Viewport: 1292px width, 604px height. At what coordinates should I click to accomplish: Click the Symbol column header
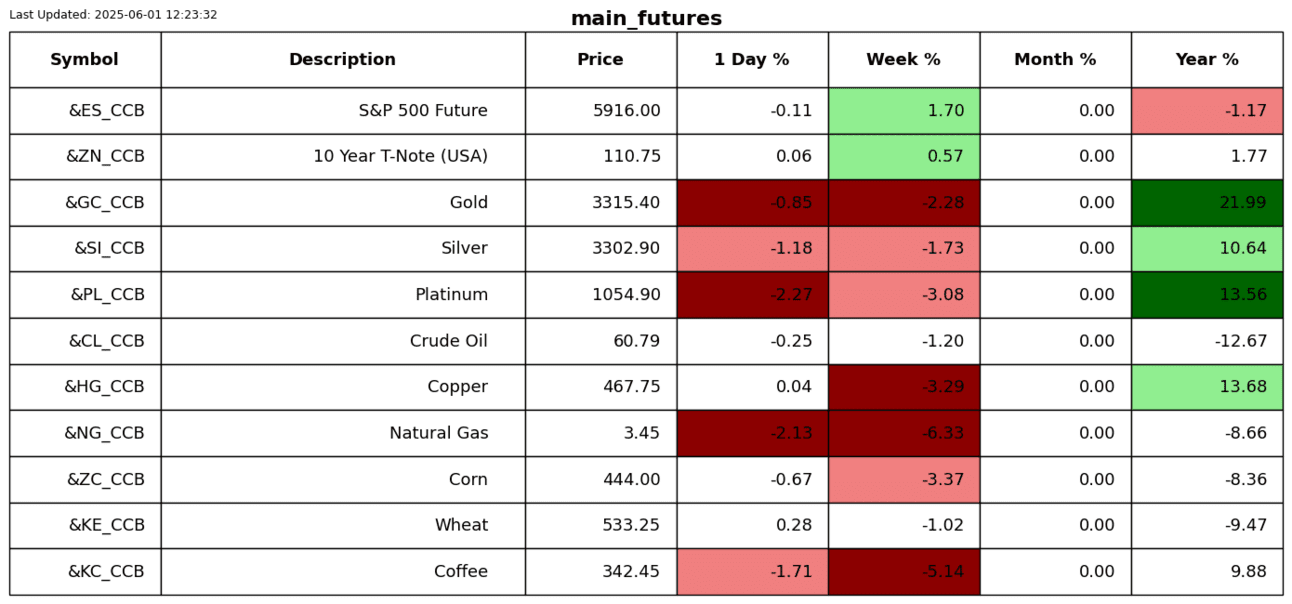(x=85, y=60)
